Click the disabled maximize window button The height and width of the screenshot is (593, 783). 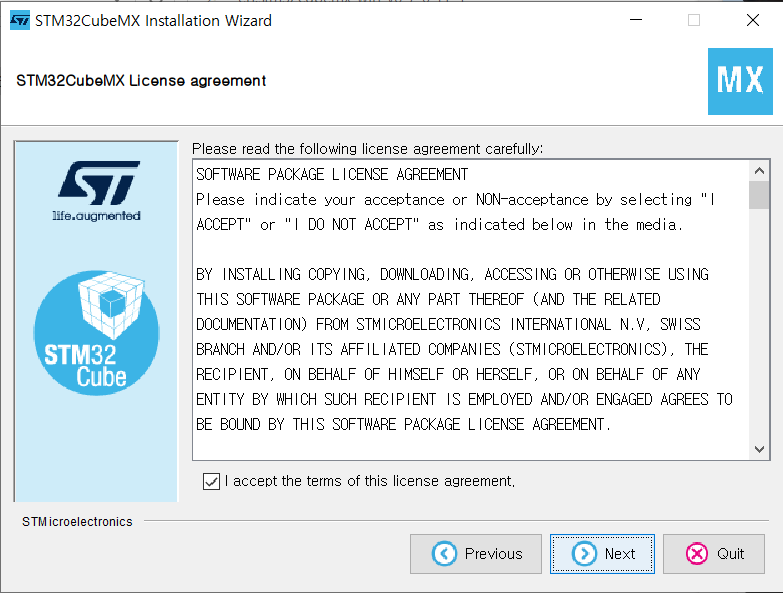pyautogui.click(x=694, y=20)
